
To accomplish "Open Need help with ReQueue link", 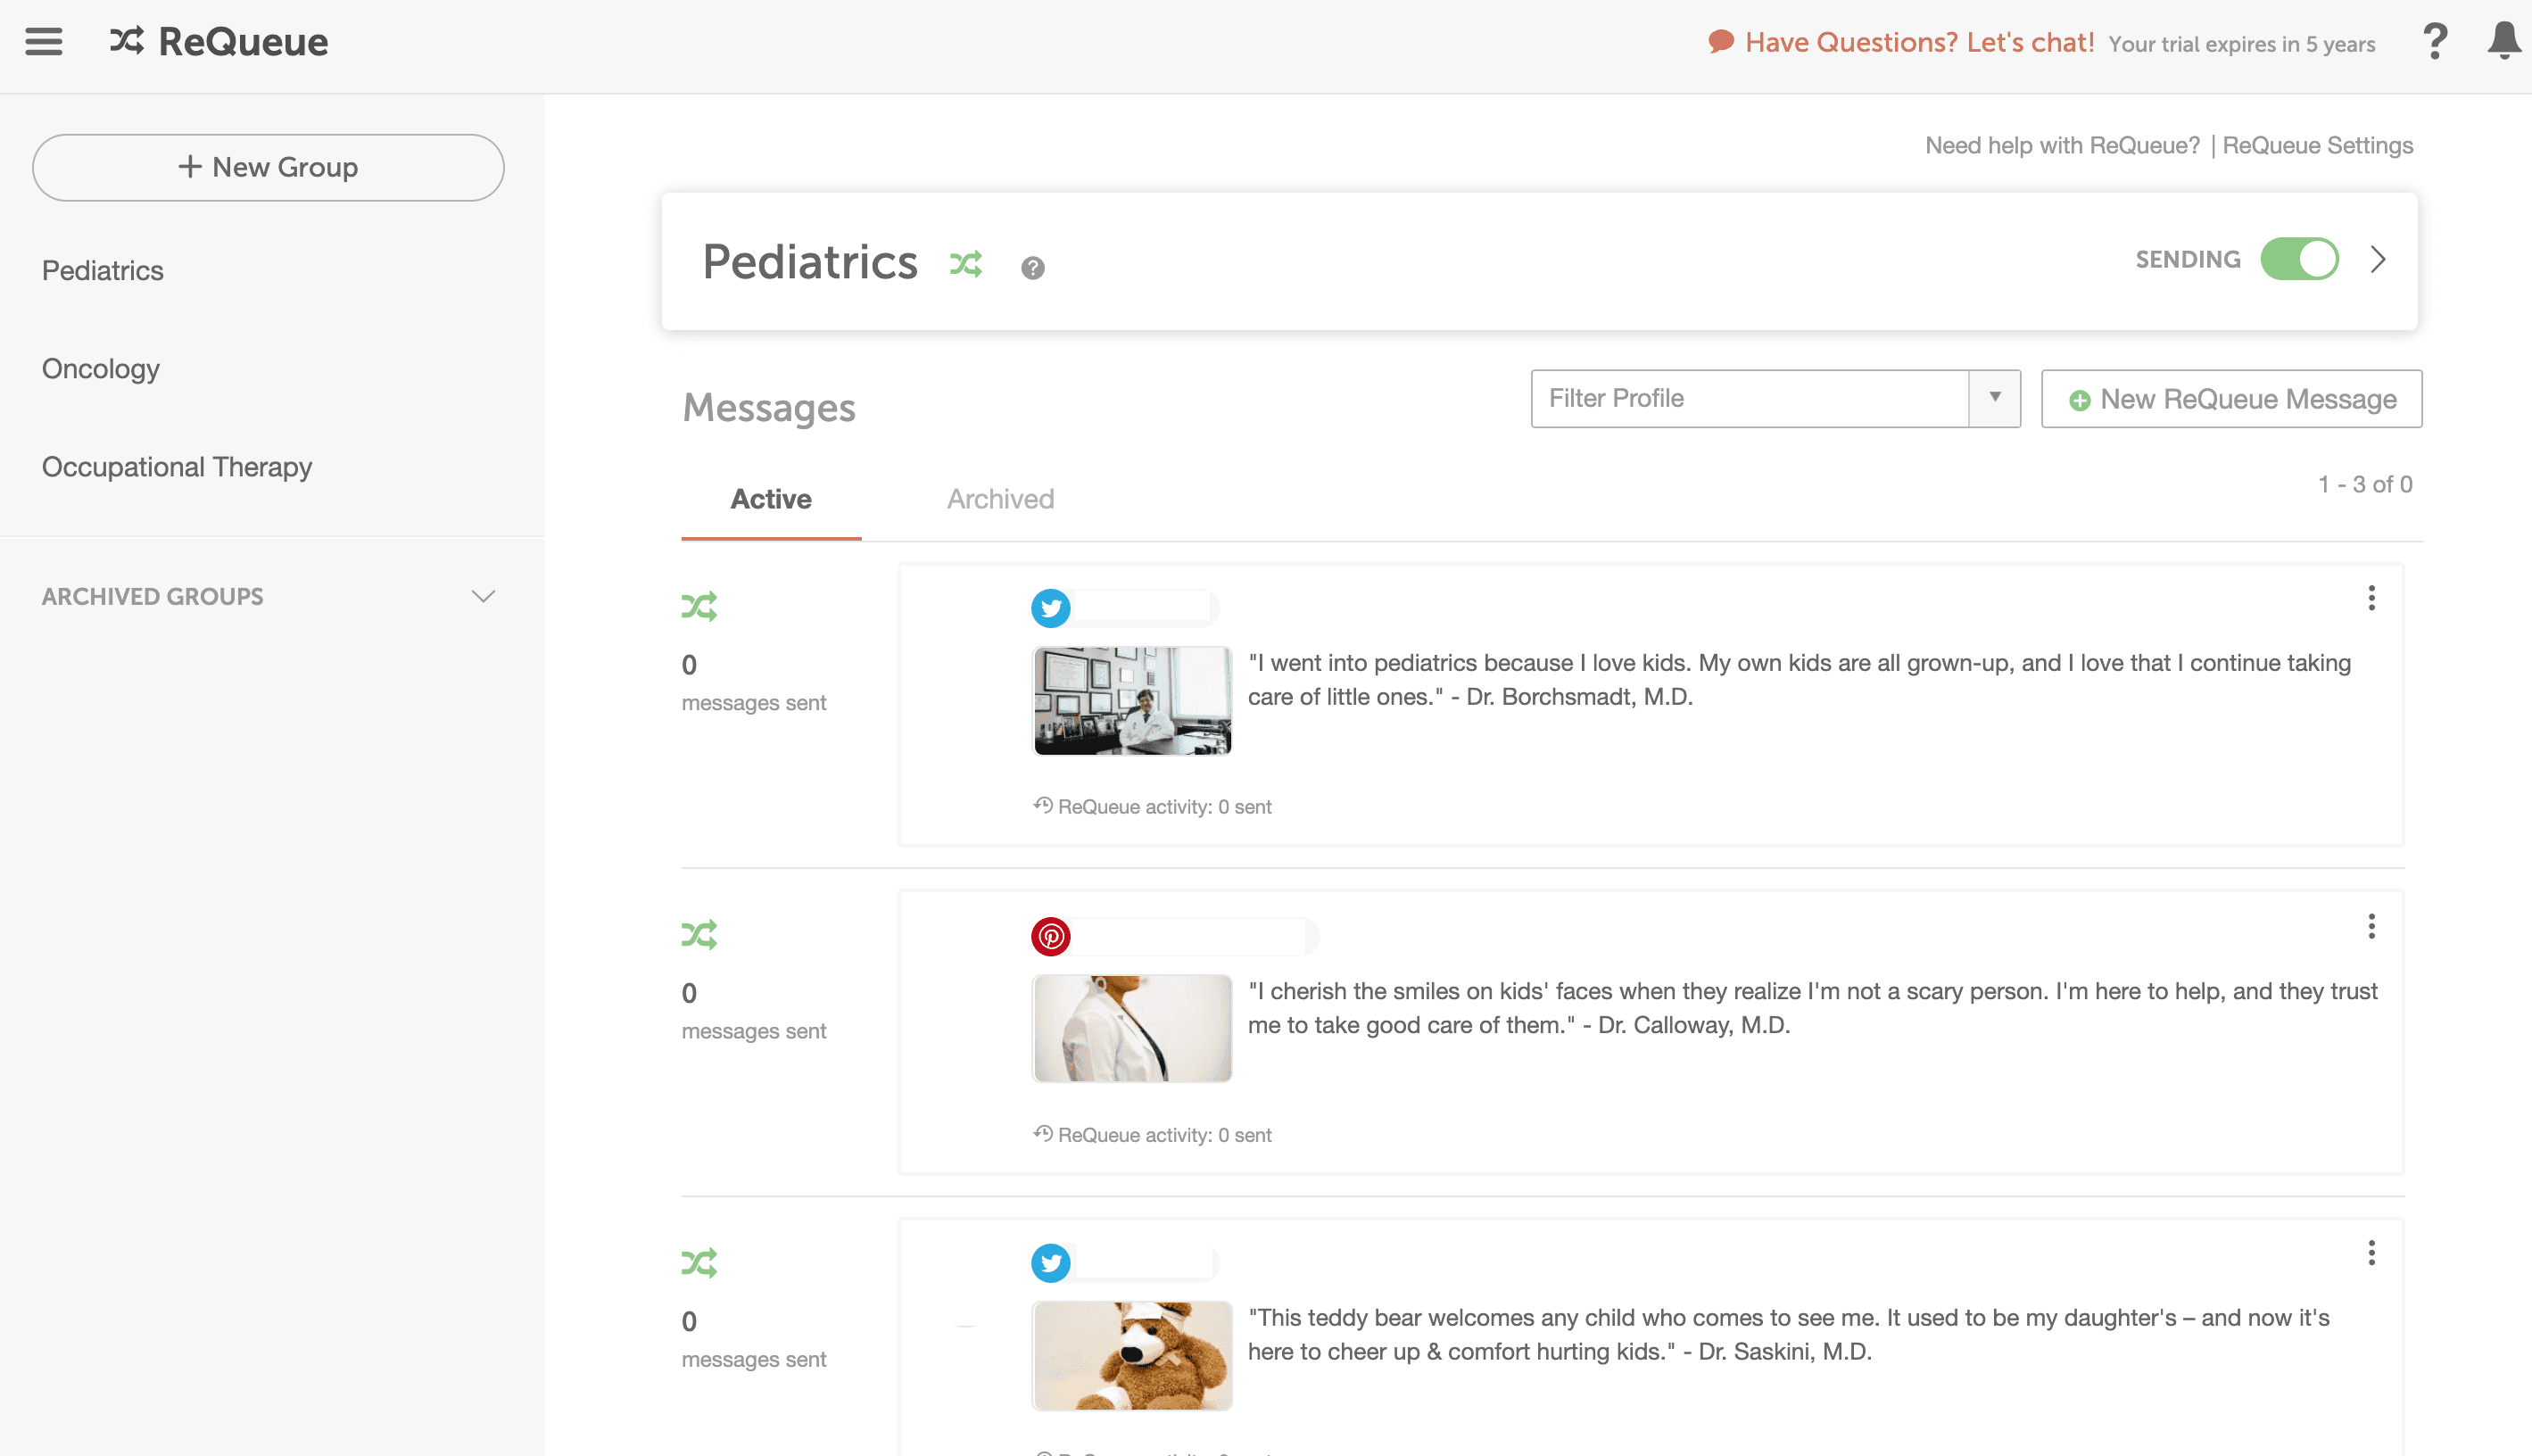I will pos(2062,146).
